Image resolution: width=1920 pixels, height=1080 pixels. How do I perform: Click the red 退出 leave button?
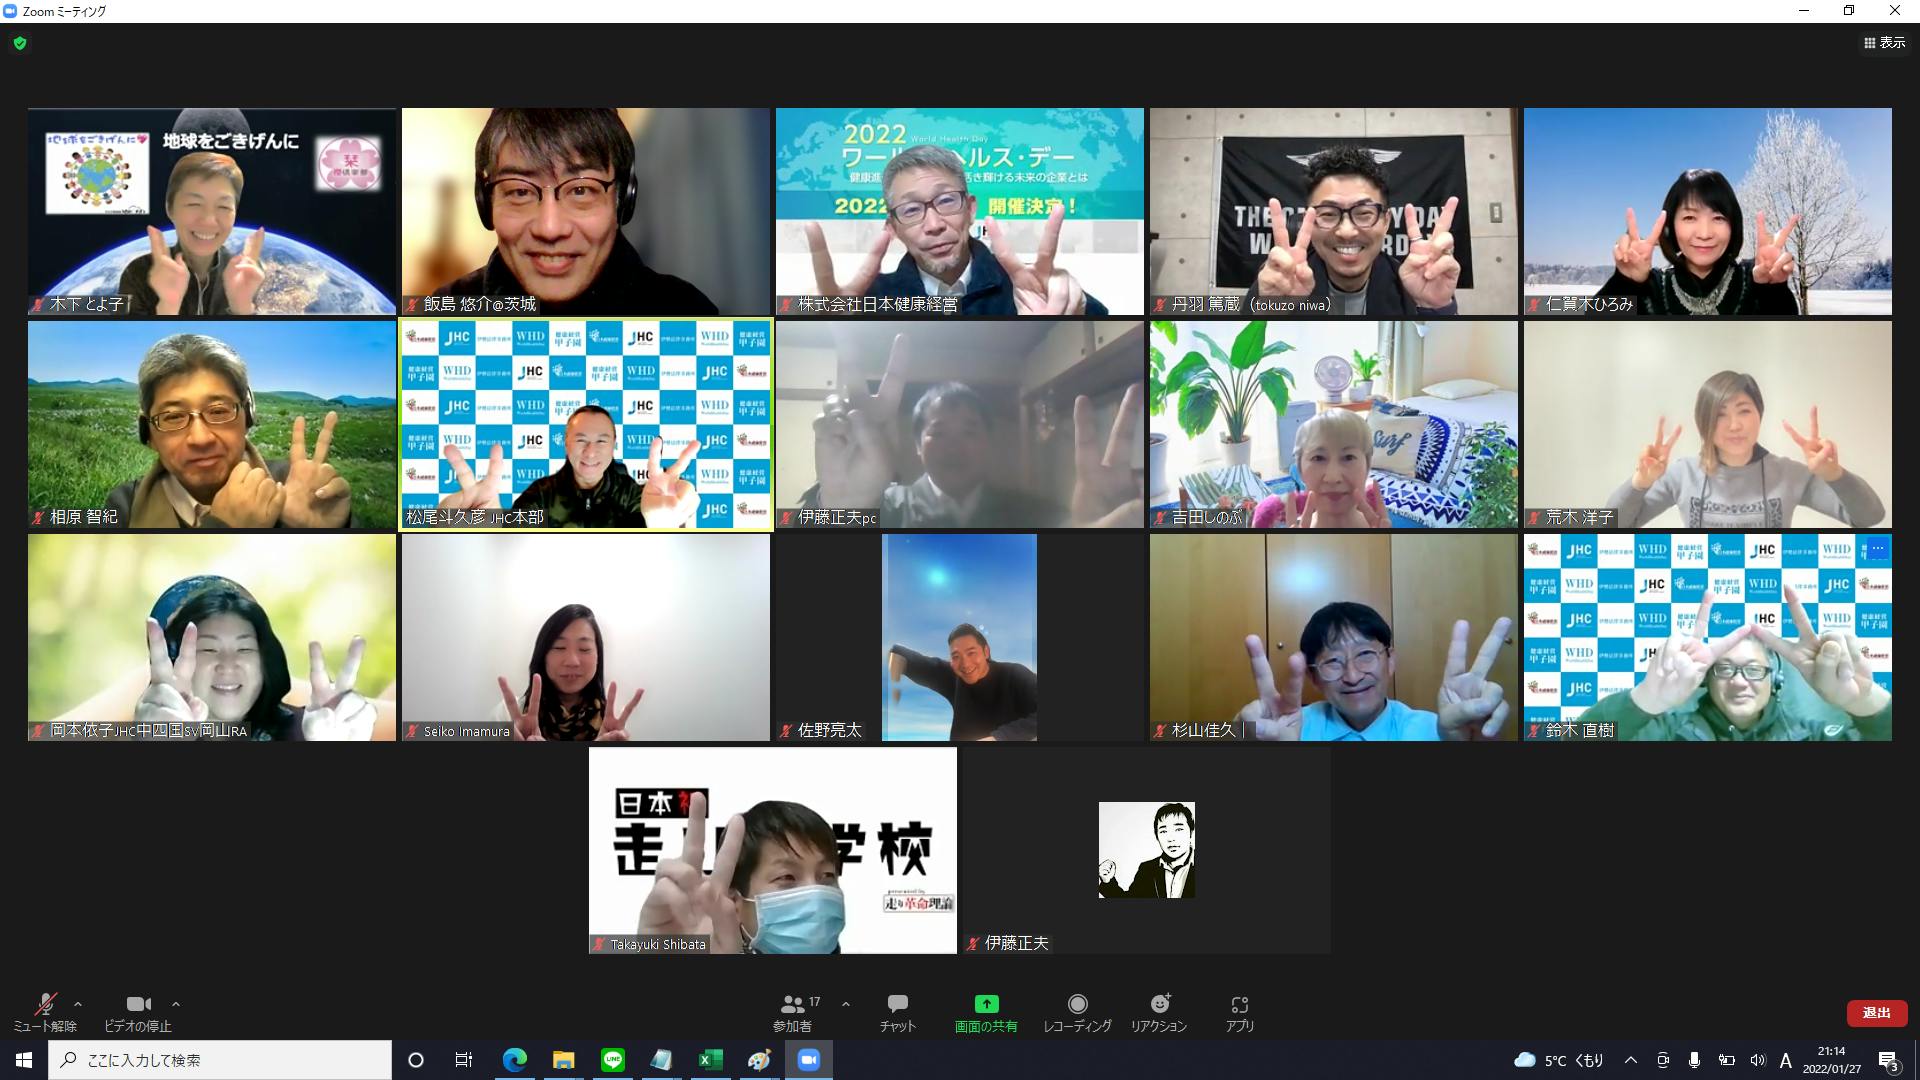click(x=1876, y=1013)
